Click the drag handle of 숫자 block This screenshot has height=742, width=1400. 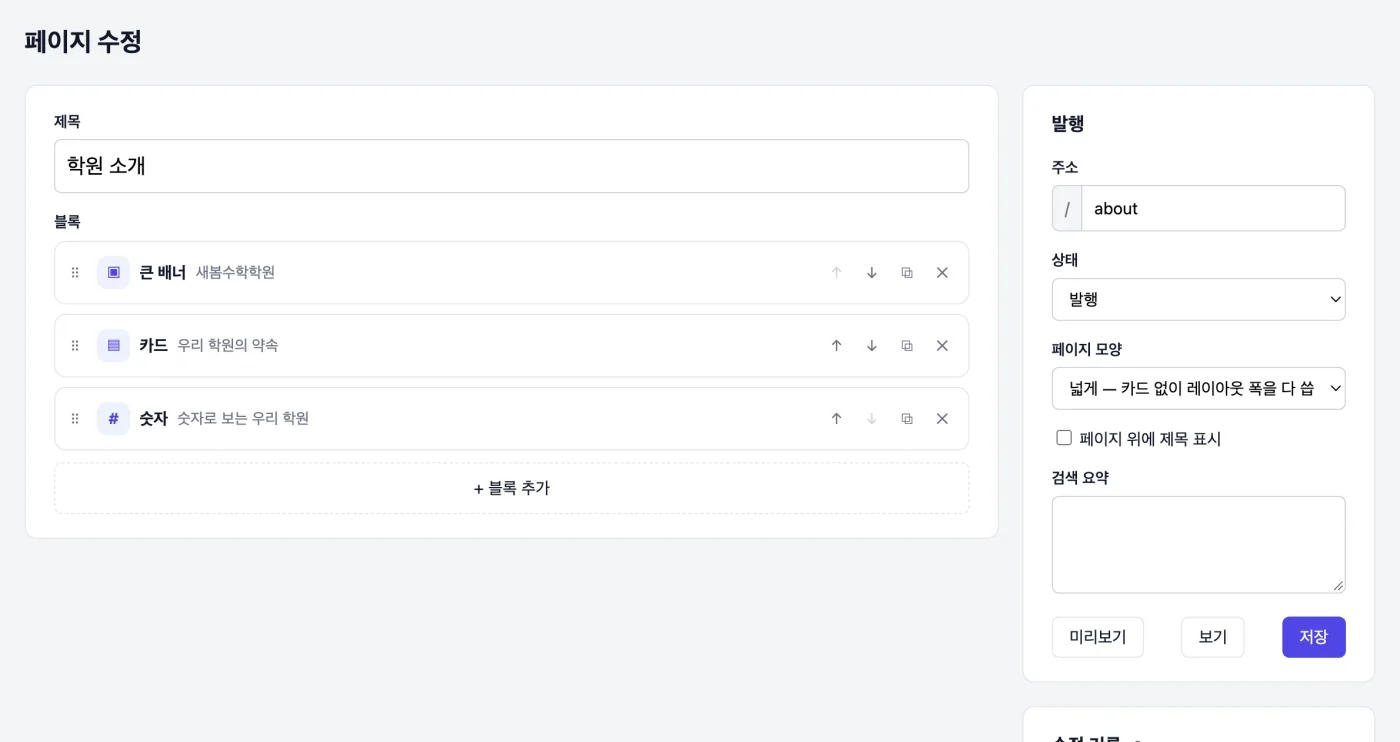click(x=75, y=419)
